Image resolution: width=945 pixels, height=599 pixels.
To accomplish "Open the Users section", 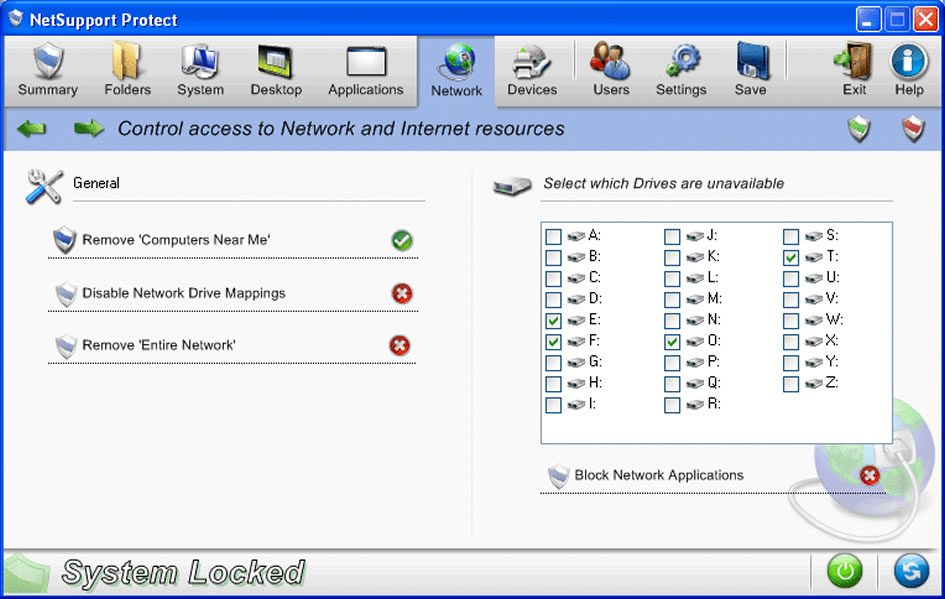I will [611, 71].
